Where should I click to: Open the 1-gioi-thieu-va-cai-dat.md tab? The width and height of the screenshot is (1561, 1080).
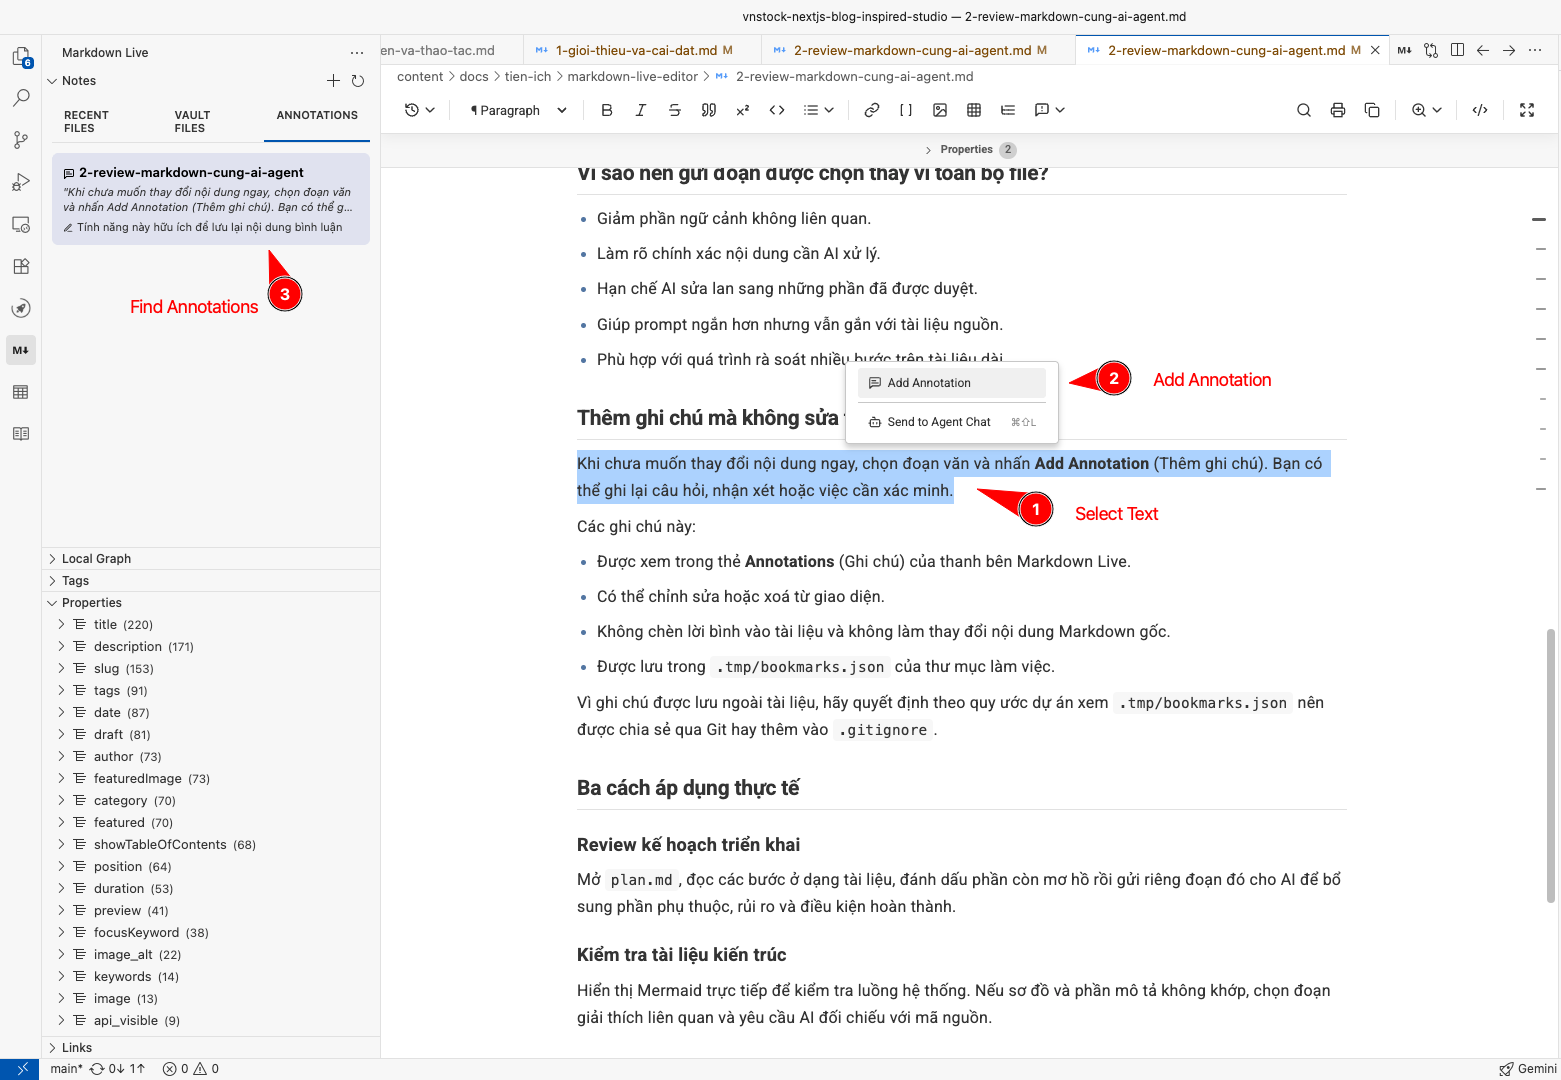642,50
